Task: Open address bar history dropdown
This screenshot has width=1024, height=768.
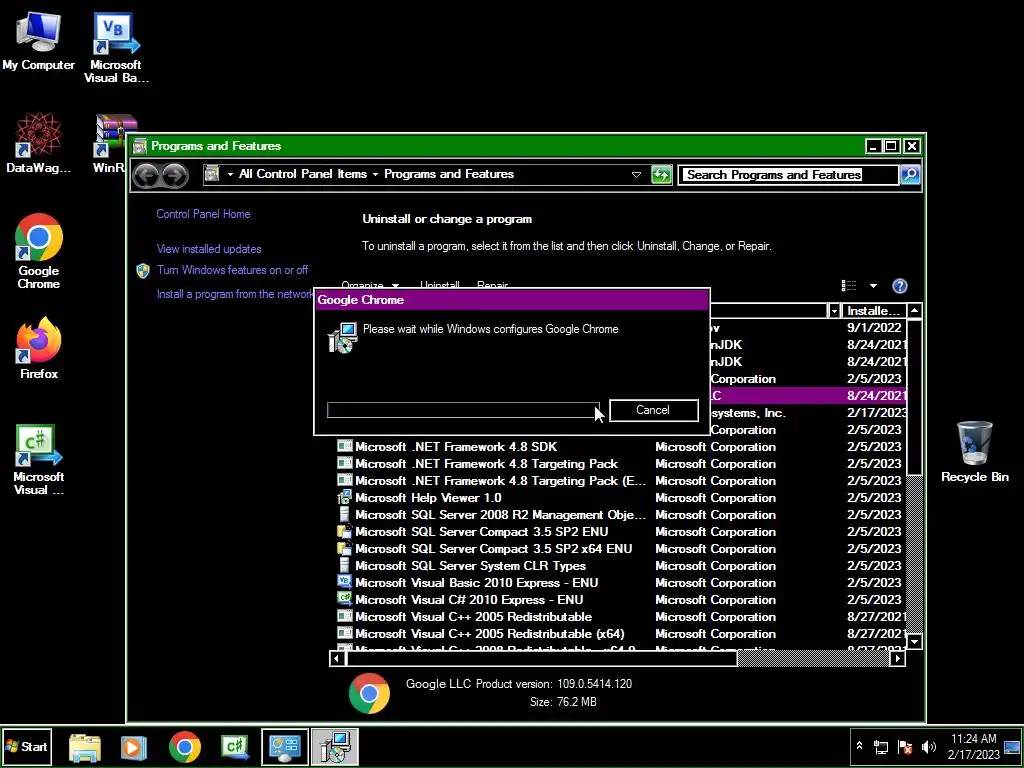Action: (636, 175)
